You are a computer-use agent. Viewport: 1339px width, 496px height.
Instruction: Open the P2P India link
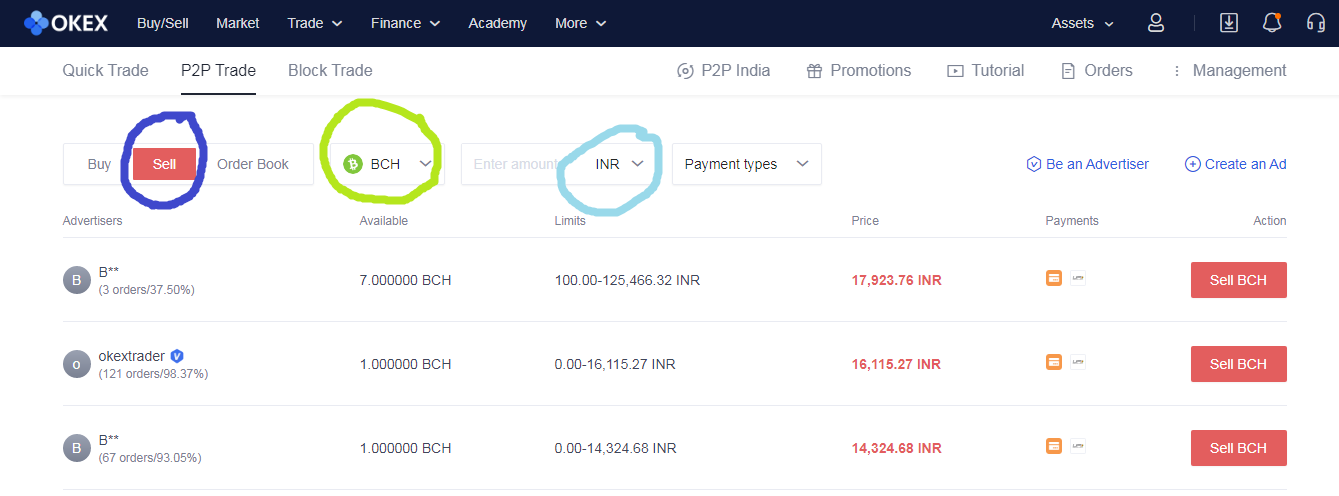coord(723,70)
